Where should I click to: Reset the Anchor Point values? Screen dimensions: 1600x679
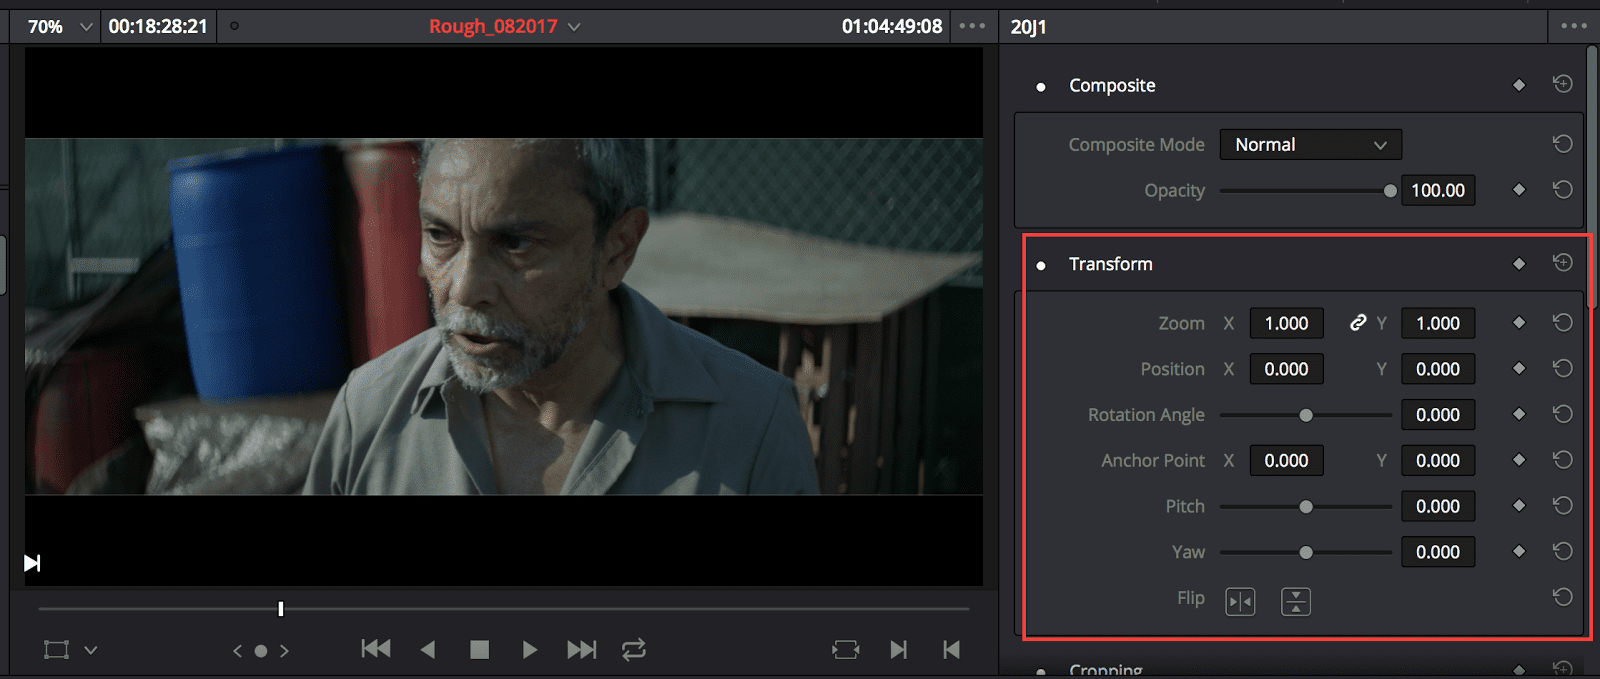click(x=1562, y=459)
